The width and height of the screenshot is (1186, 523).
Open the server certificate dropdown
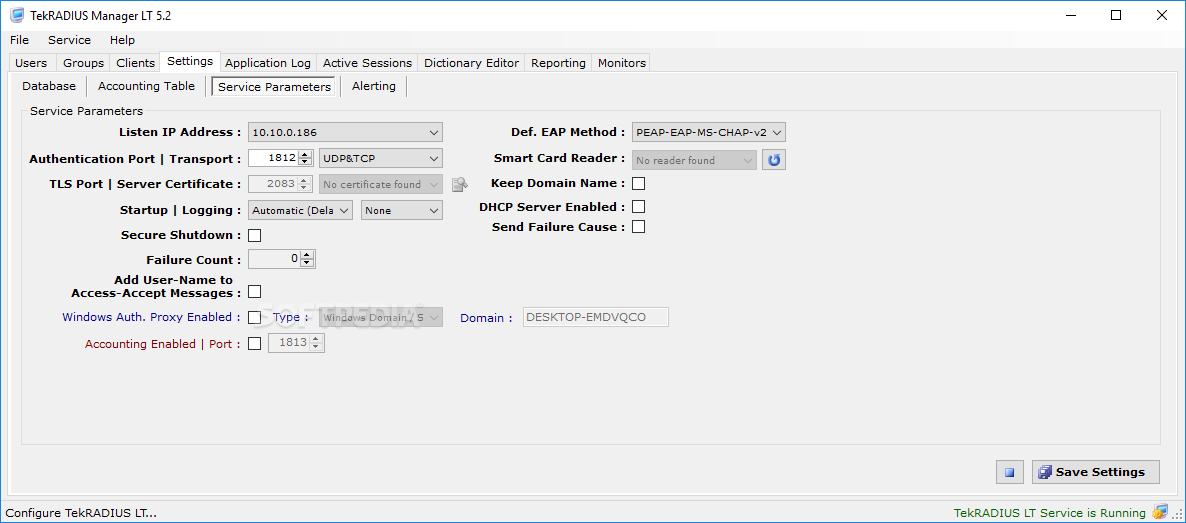click(x=381, y=184)
